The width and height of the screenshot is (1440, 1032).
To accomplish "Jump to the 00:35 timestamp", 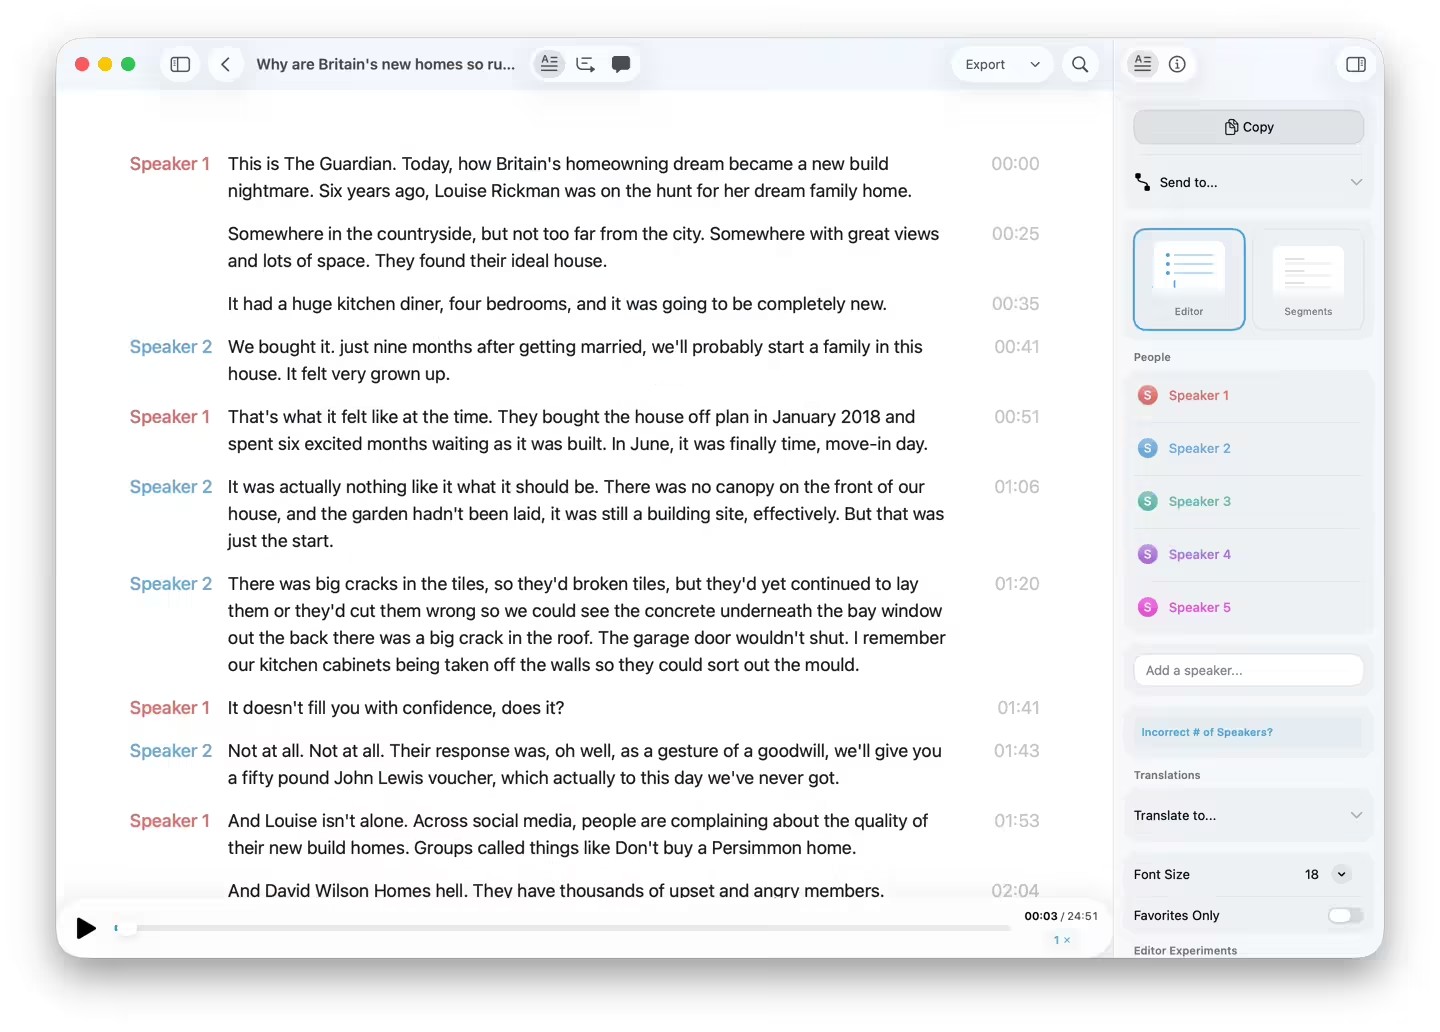I will (x=1015, y=304).
